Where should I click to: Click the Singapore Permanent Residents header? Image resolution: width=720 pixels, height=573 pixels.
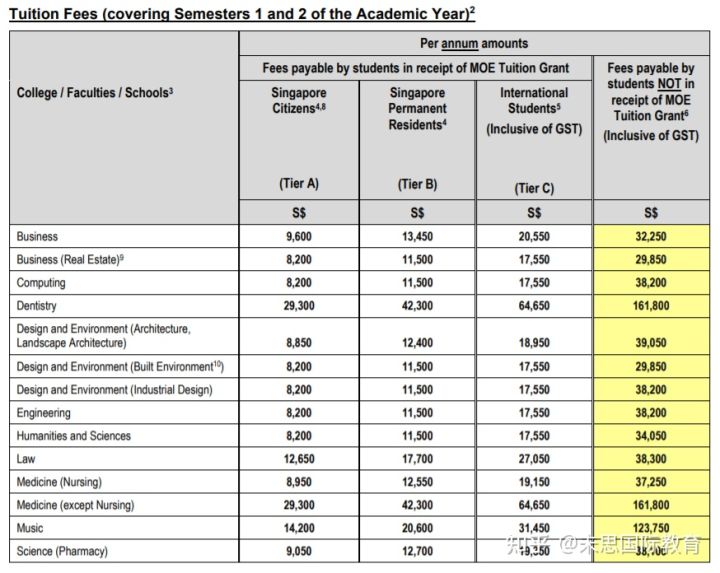point(417,108)
